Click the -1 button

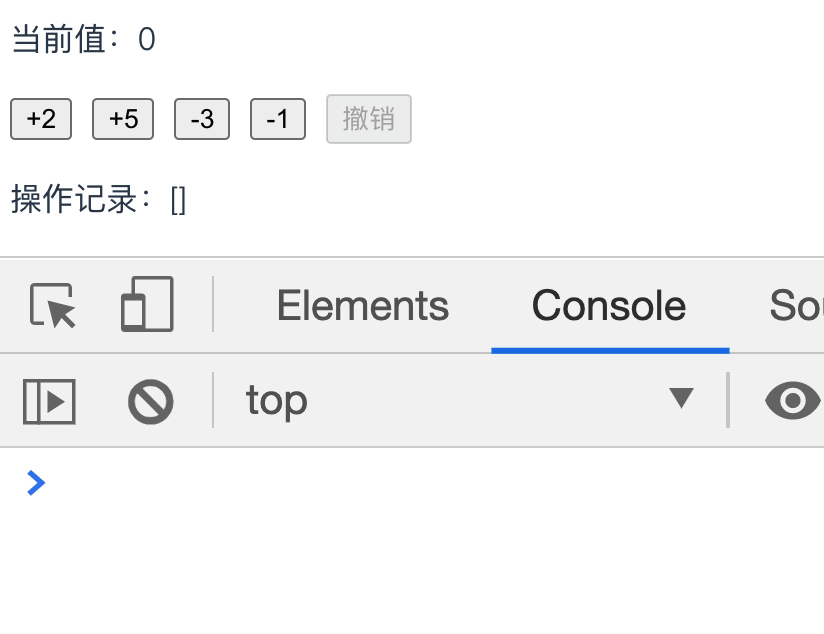(278, 119)
